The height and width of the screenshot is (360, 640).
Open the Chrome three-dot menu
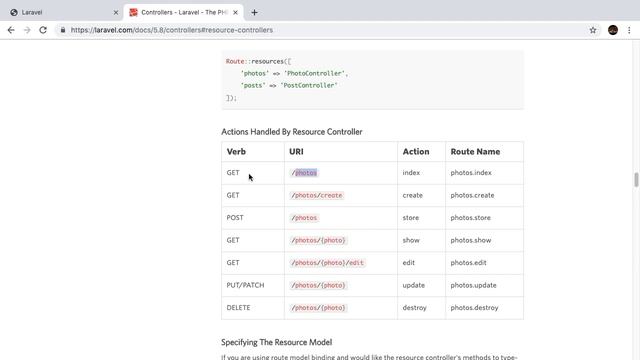pos(629,30)
